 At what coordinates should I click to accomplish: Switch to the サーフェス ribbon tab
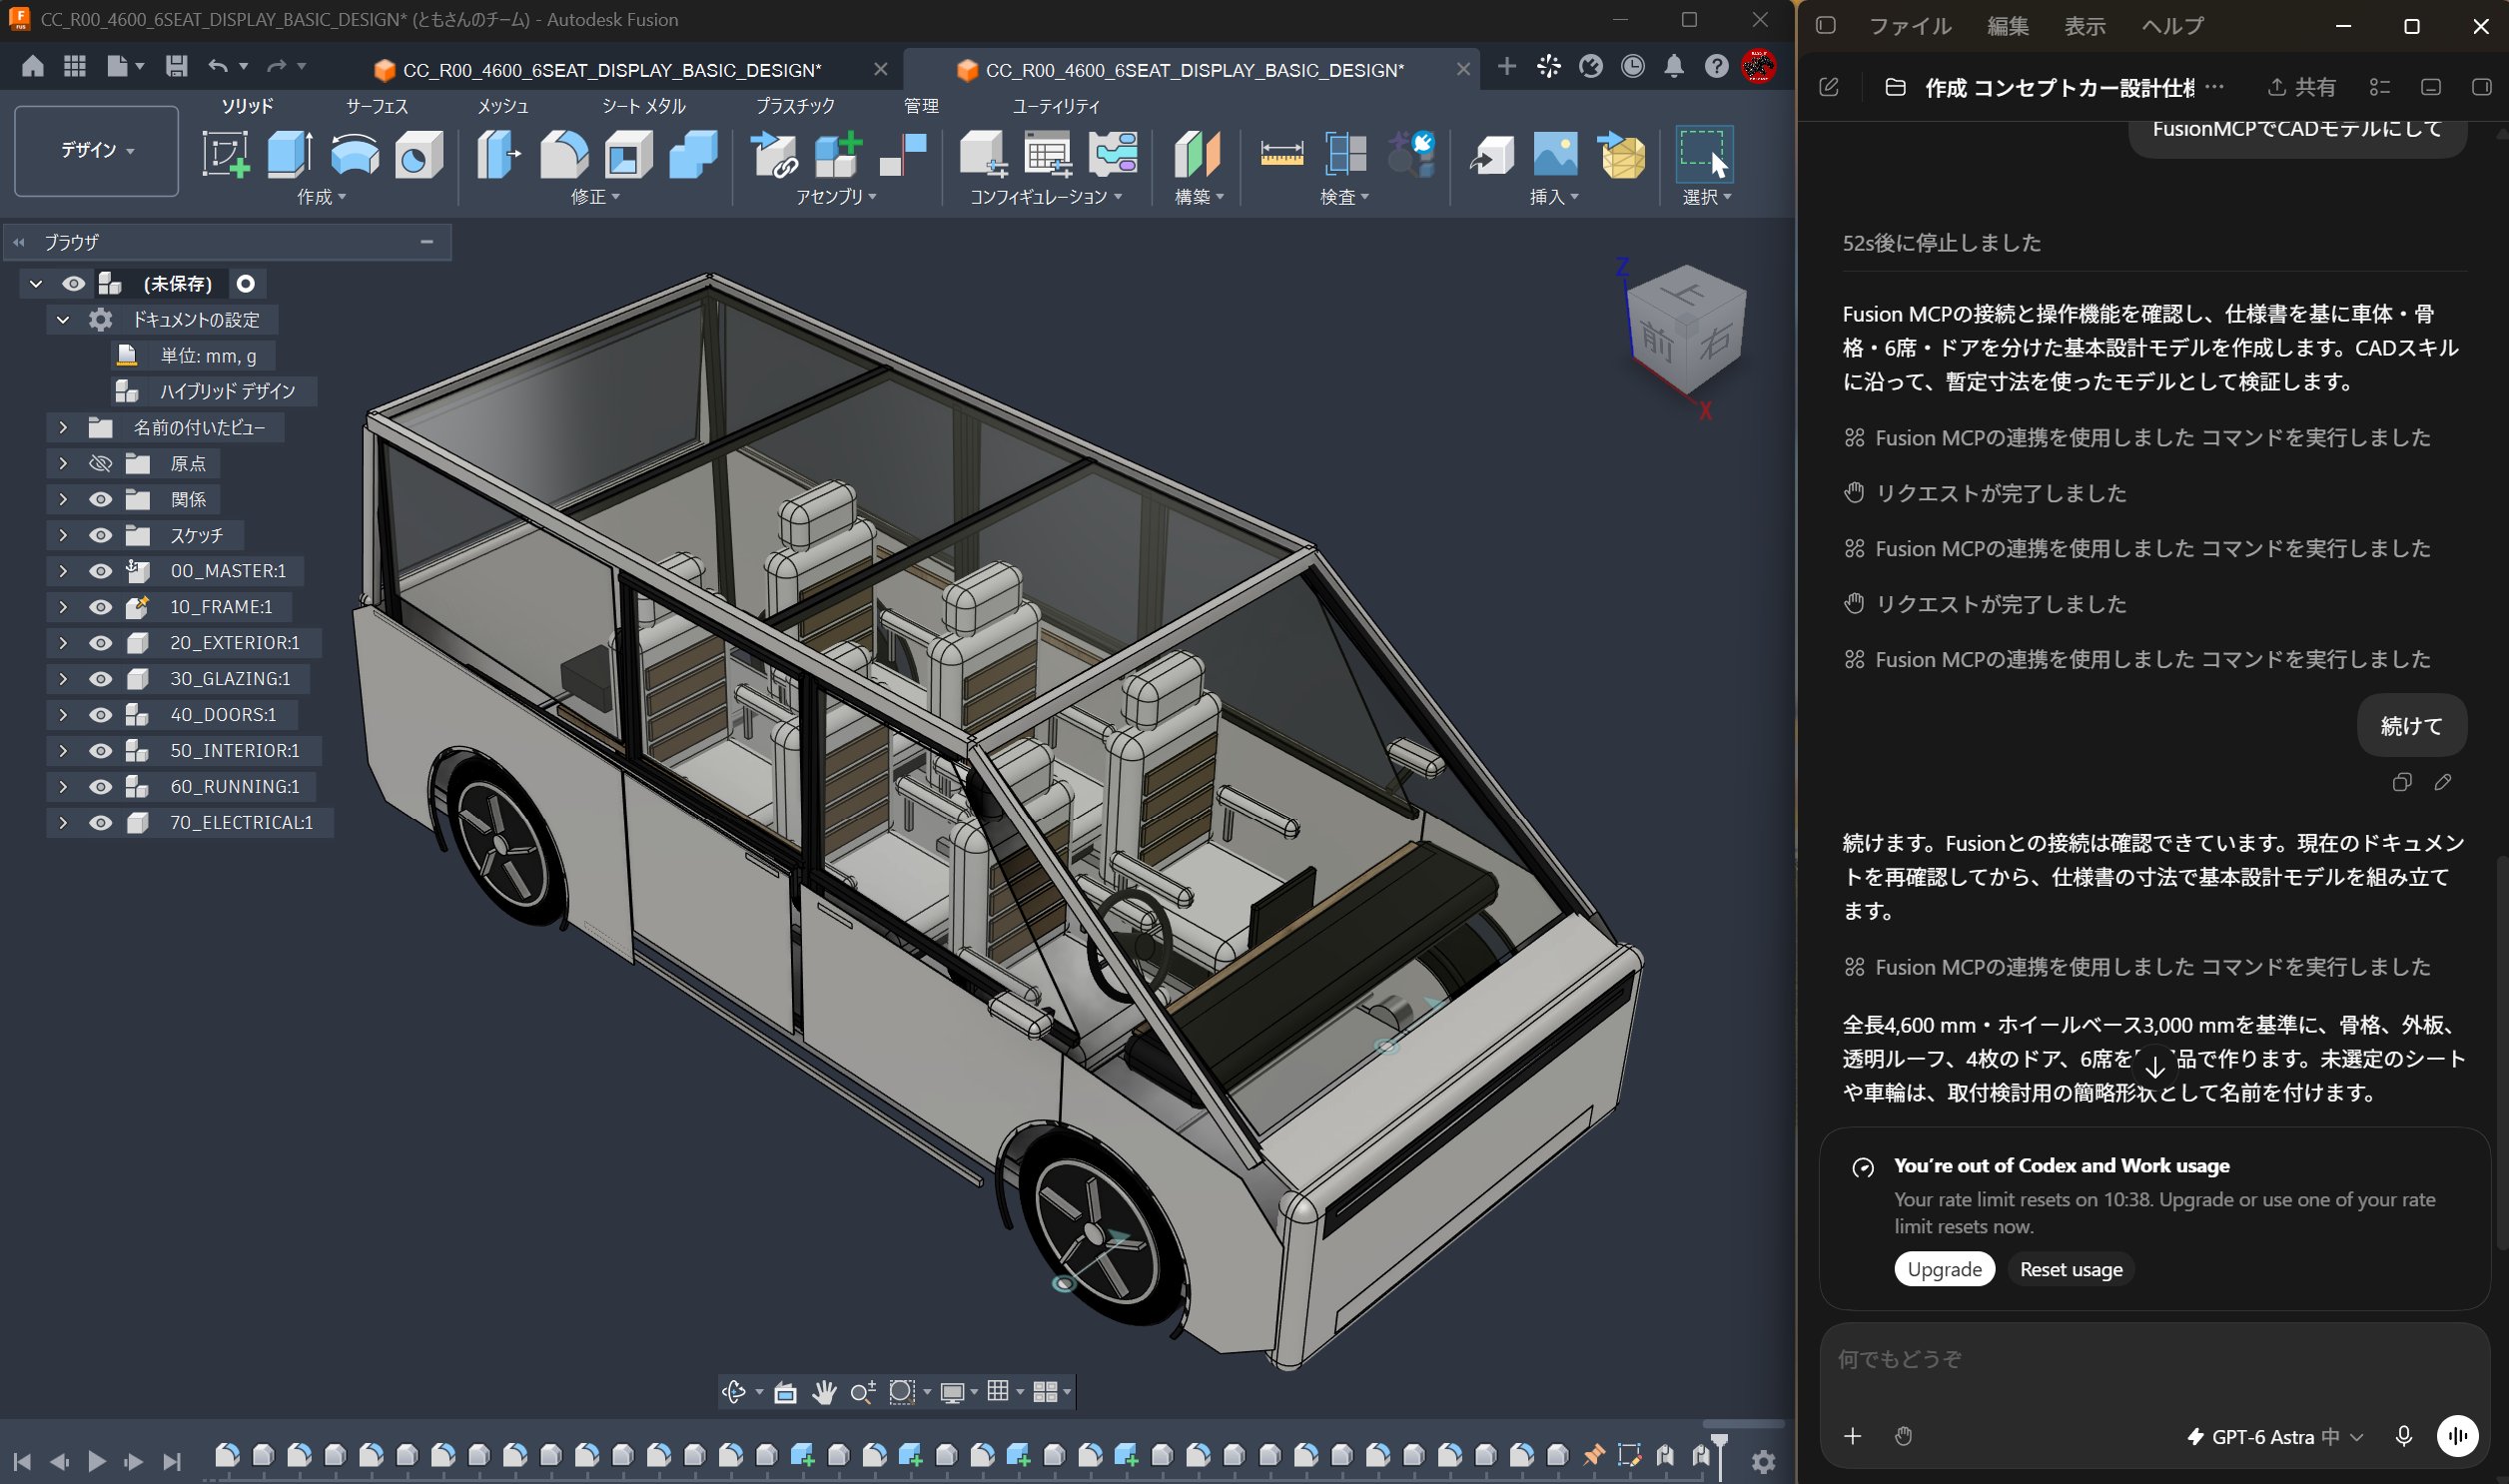(x=377, y=106)
